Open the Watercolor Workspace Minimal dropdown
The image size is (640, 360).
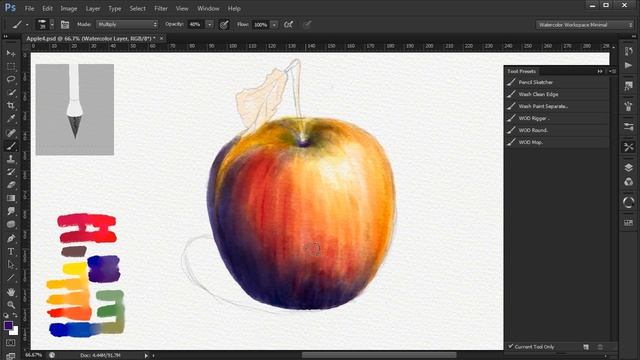tap(584, 25)
